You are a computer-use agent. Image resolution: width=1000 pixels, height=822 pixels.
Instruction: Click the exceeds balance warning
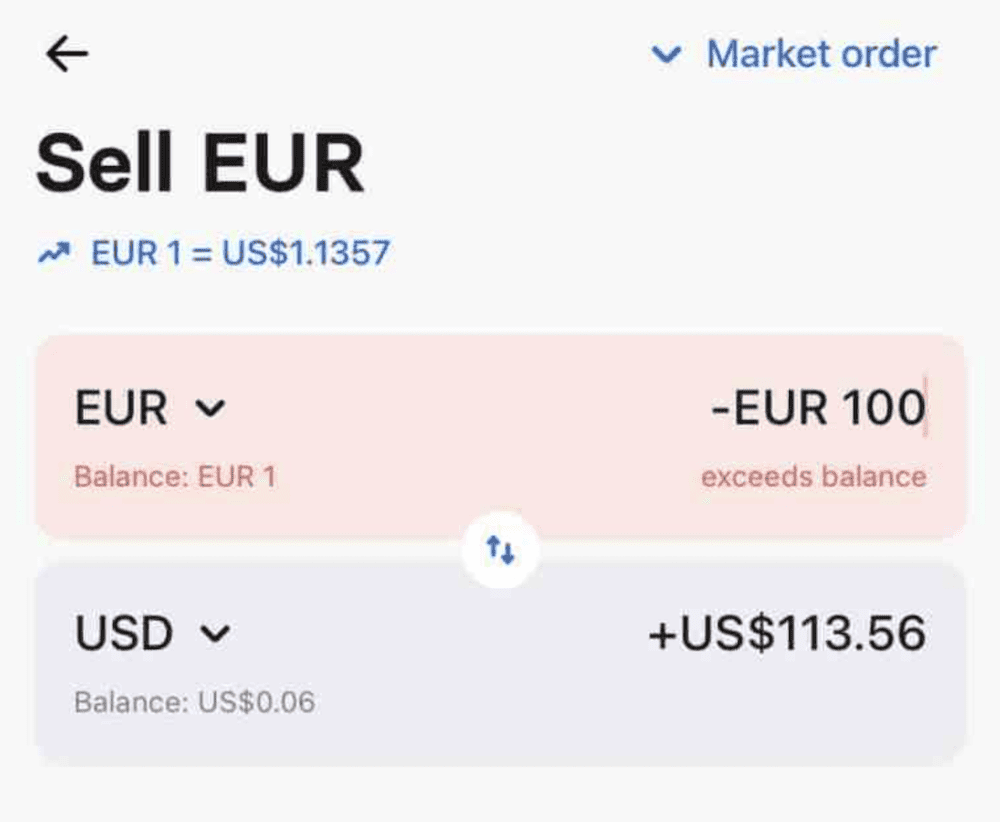(813, 477)
